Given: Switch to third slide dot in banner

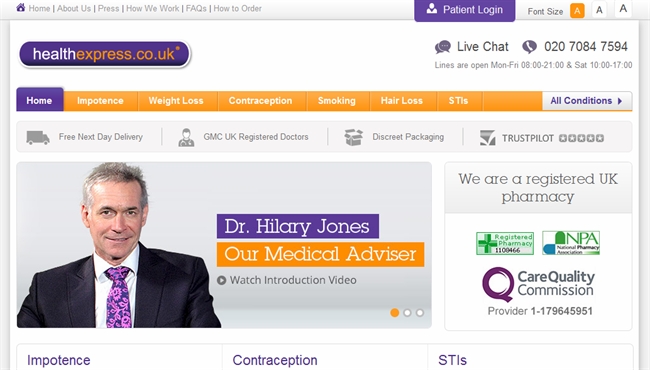Looking at the screenshot, I should pos(420,313).
